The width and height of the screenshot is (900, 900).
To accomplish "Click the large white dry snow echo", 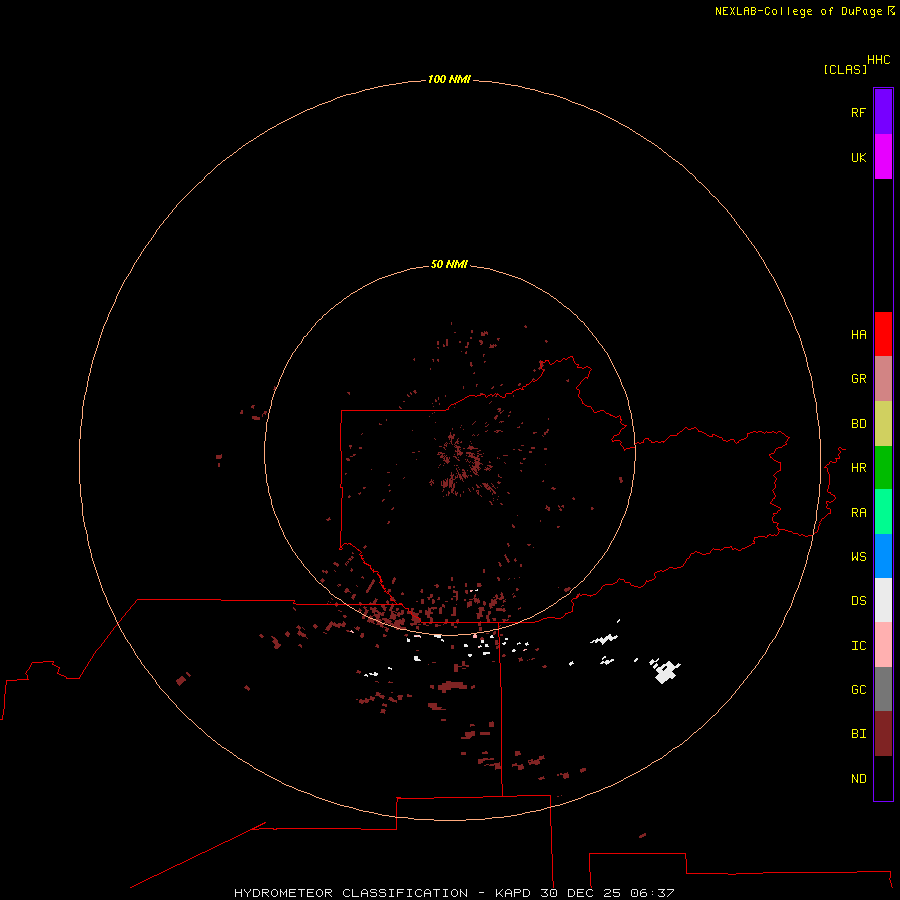I will [x=666, y=672].
